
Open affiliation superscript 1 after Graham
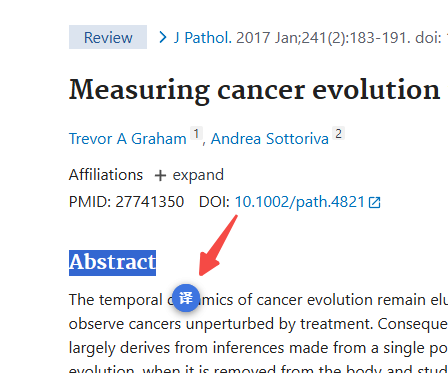coord(196,133)
